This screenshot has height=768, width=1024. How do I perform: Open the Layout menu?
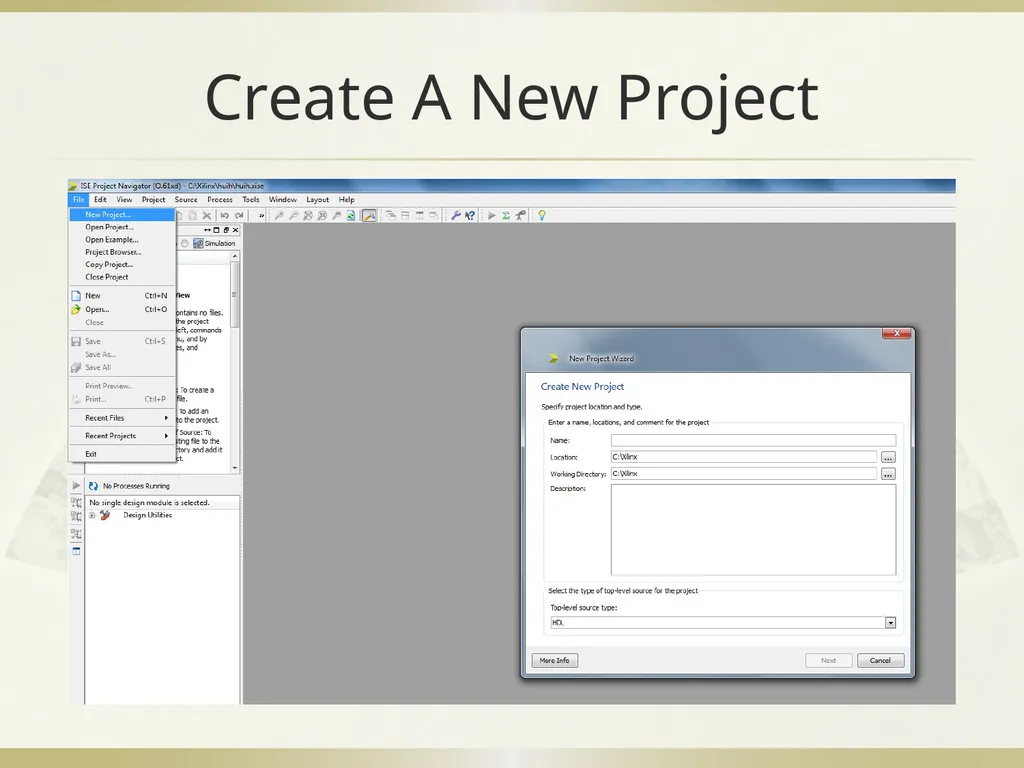[x=317, y=200]
